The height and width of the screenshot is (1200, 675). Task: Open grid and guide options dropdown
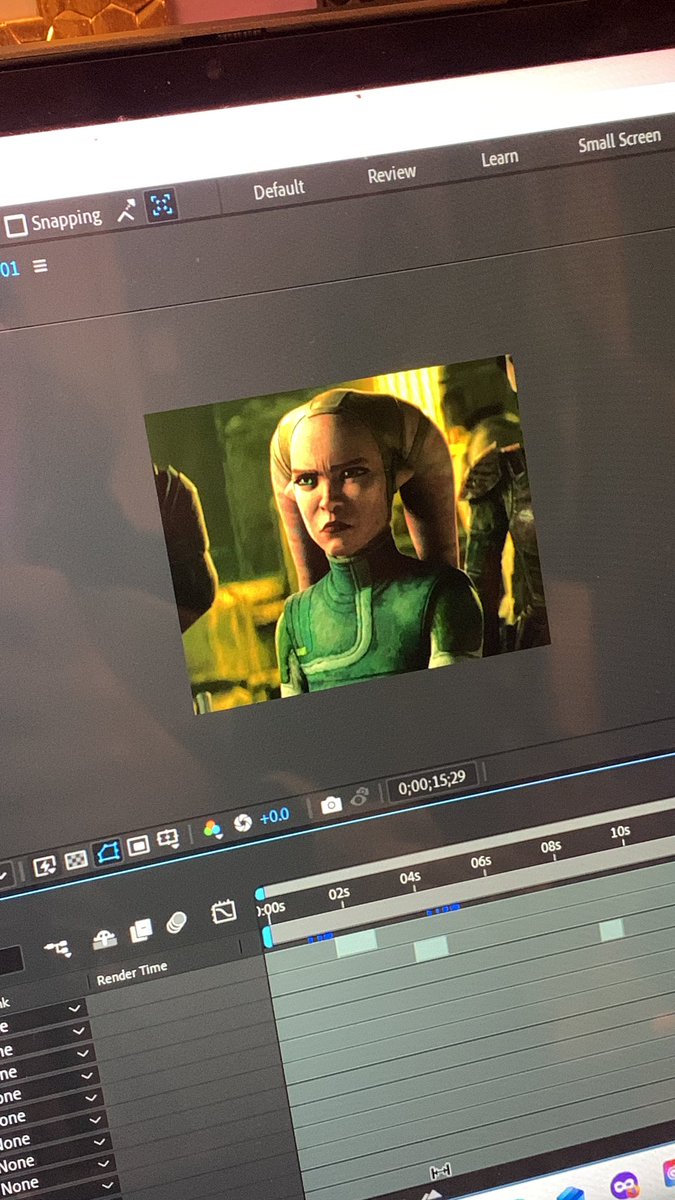point(168,839)
